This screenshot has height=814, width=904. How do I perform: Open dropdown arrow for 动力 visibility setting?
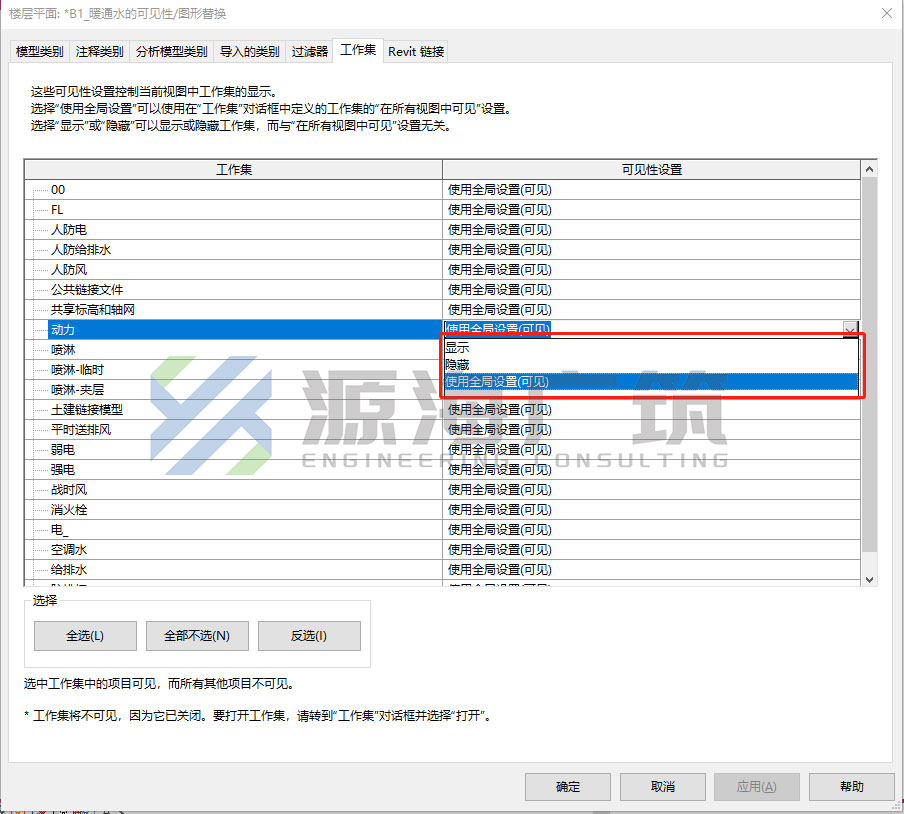pos(850,329)
